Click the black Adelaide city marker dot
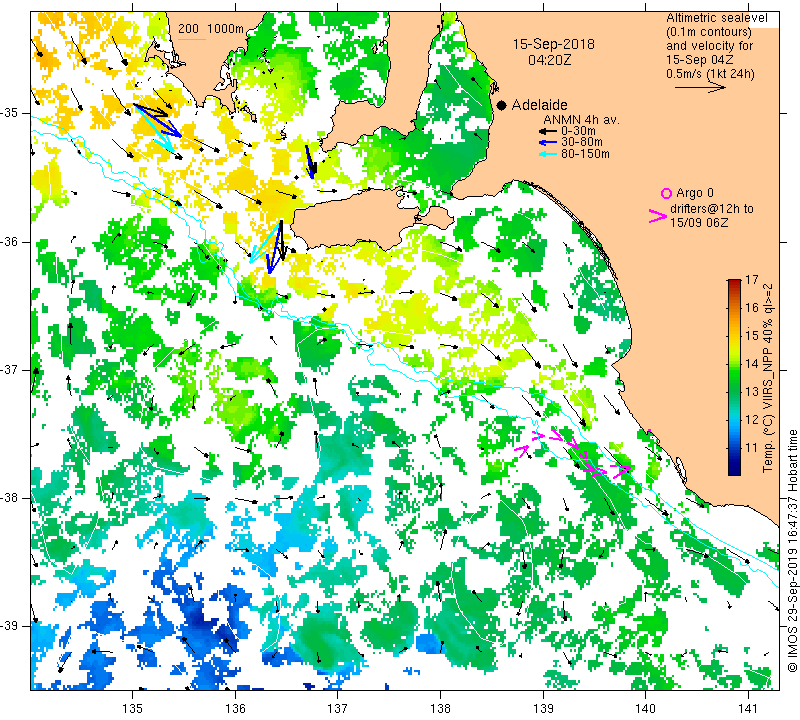800x720 pixels. pos(502,106)
